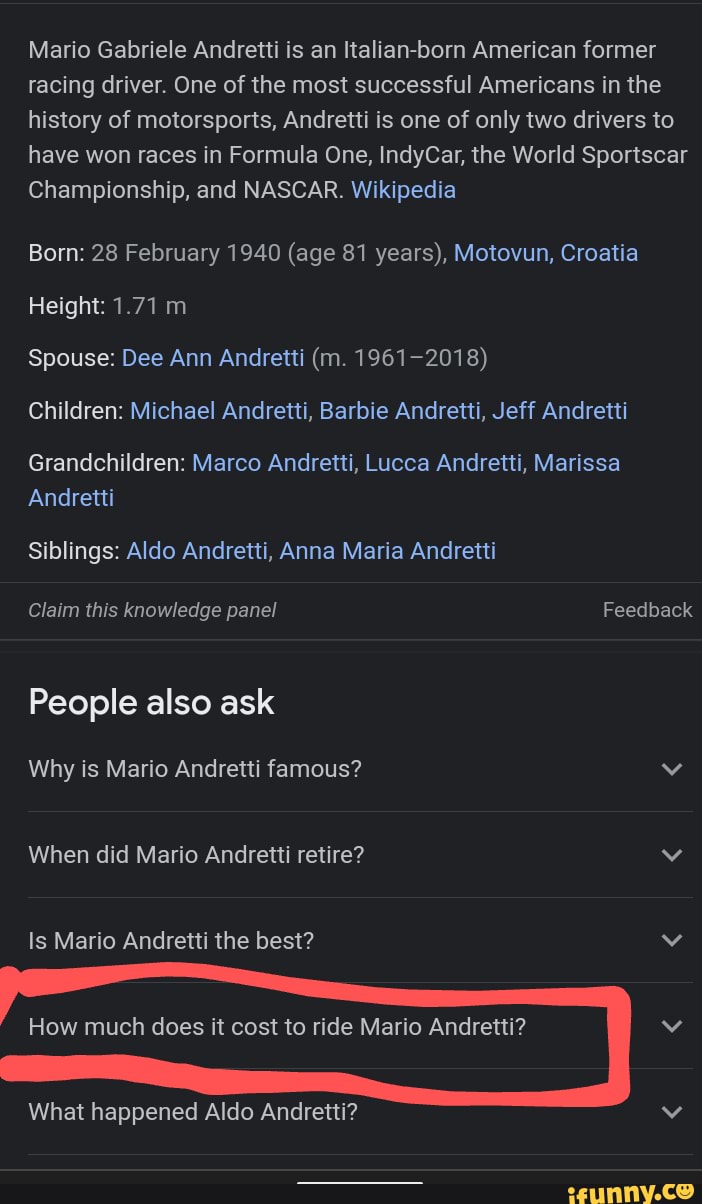The height and width of the screenshot is (1204, 702).
Task: Select 'Claim this knowledge panel'
Action: (x=152, y=610)
